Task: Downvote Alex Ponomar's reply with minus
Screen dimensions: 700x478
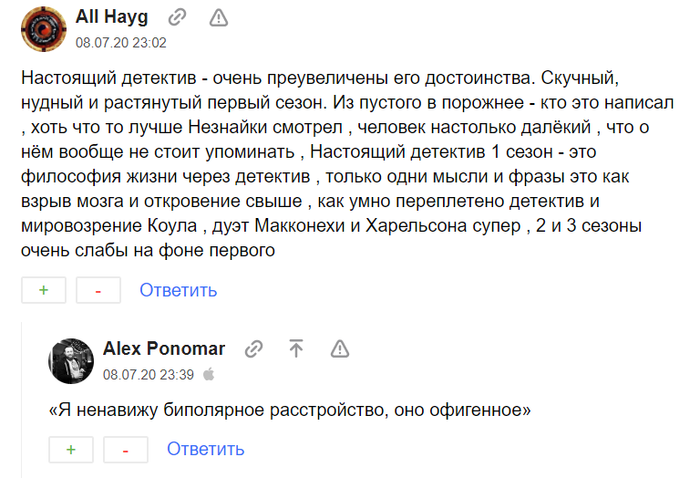Action: click(x=126, y=449)
